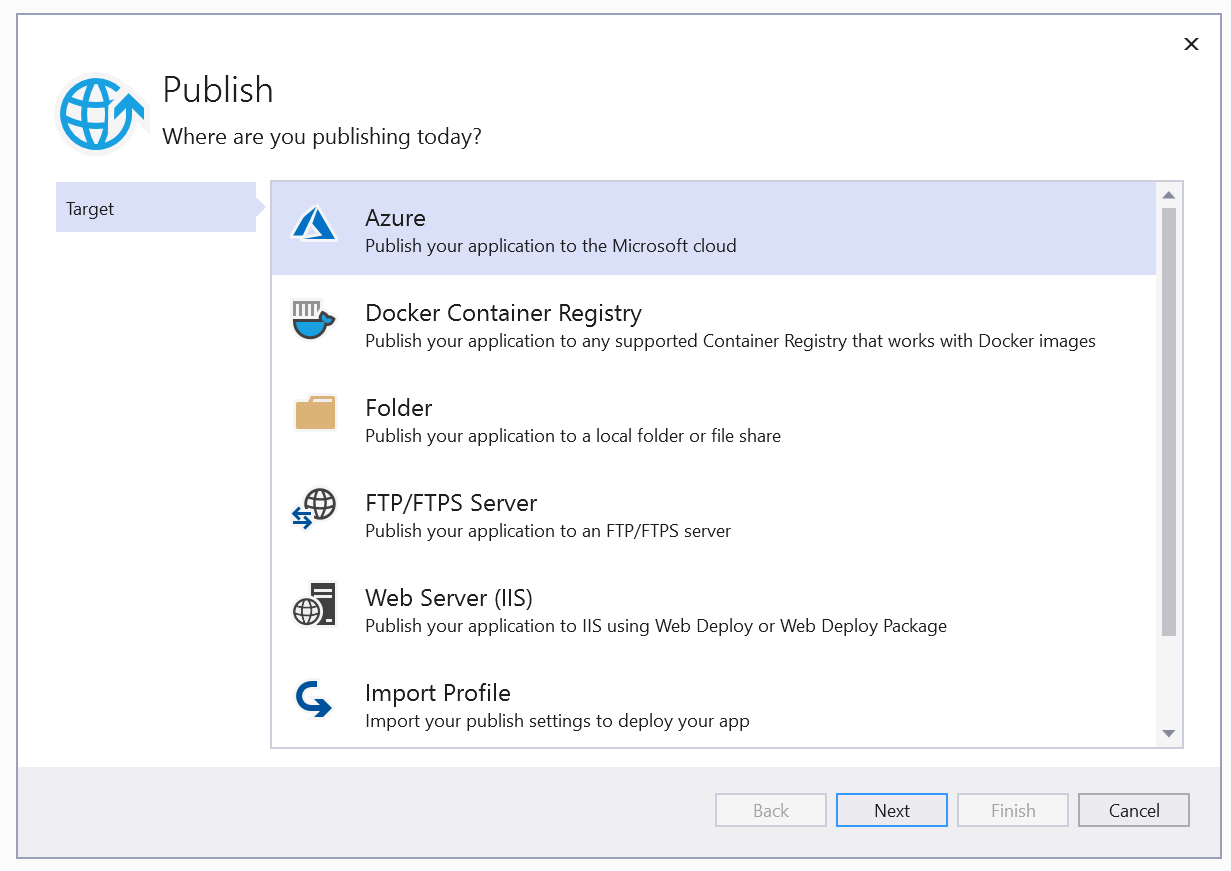The image size is (1231, 871).
Task: Click the Finish button
Action: [x=1012, y=810]
